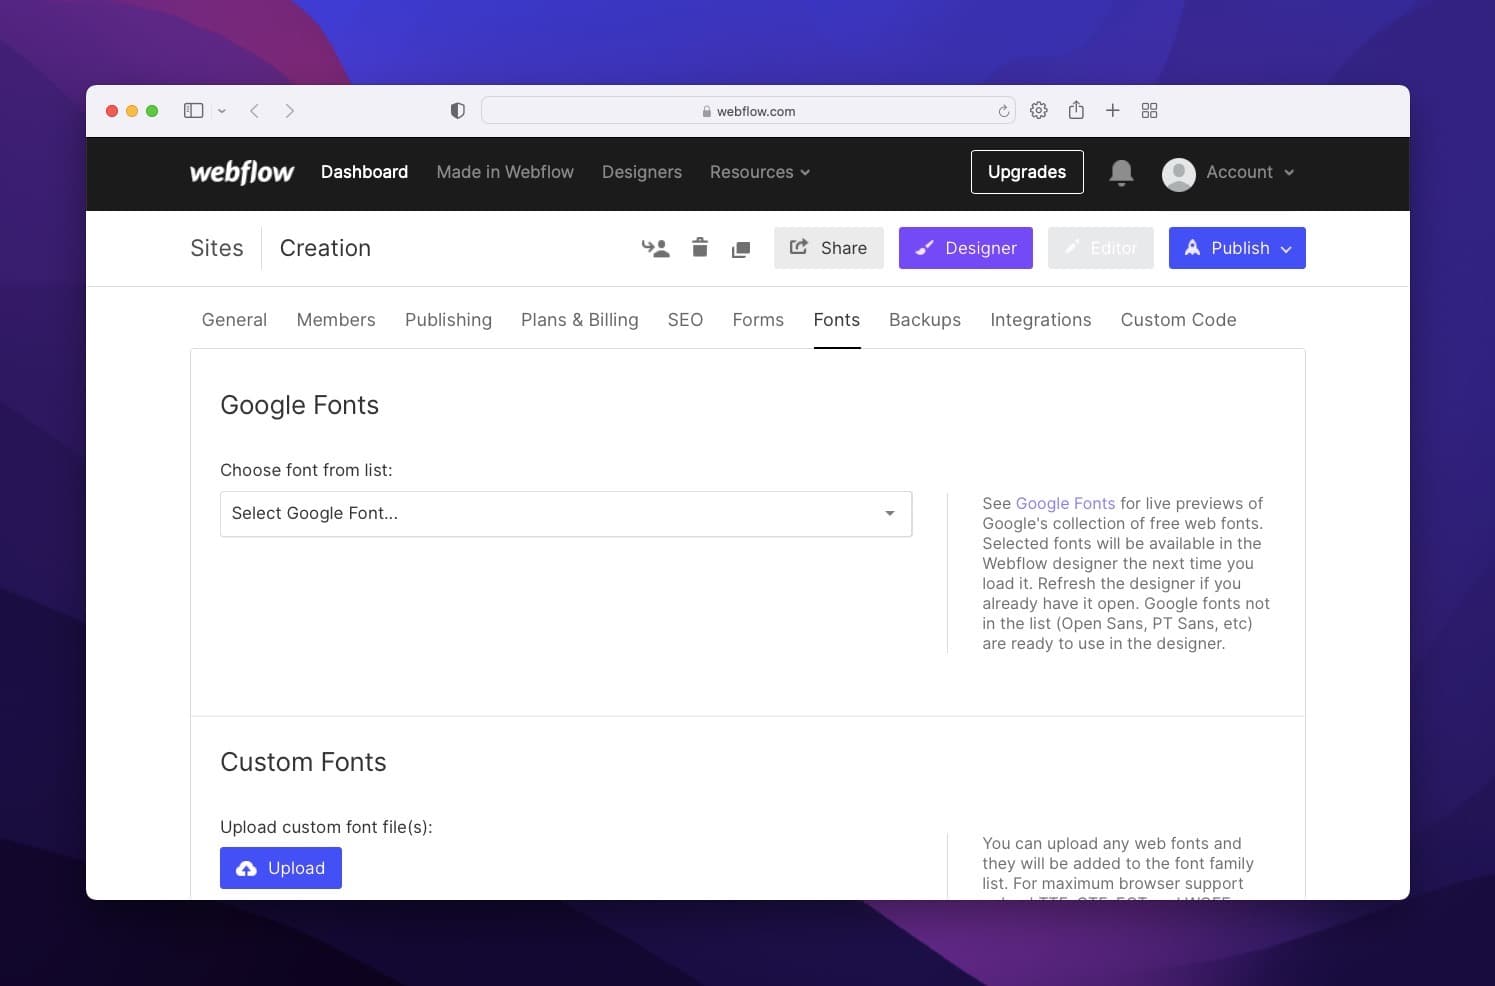
Task: Open the notifications bell
Action: click(1122, 173)
